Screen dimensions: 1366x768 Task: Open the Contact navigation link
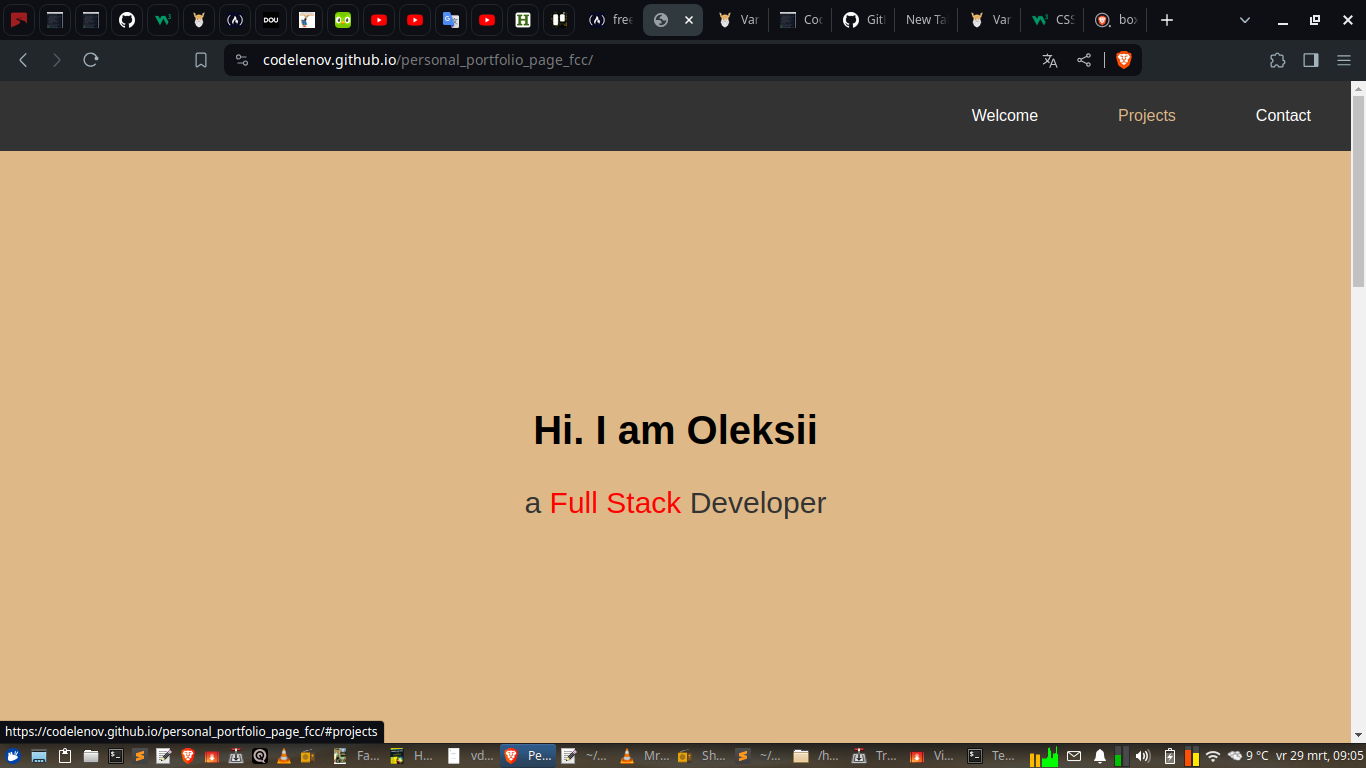tap(1282, 116)
